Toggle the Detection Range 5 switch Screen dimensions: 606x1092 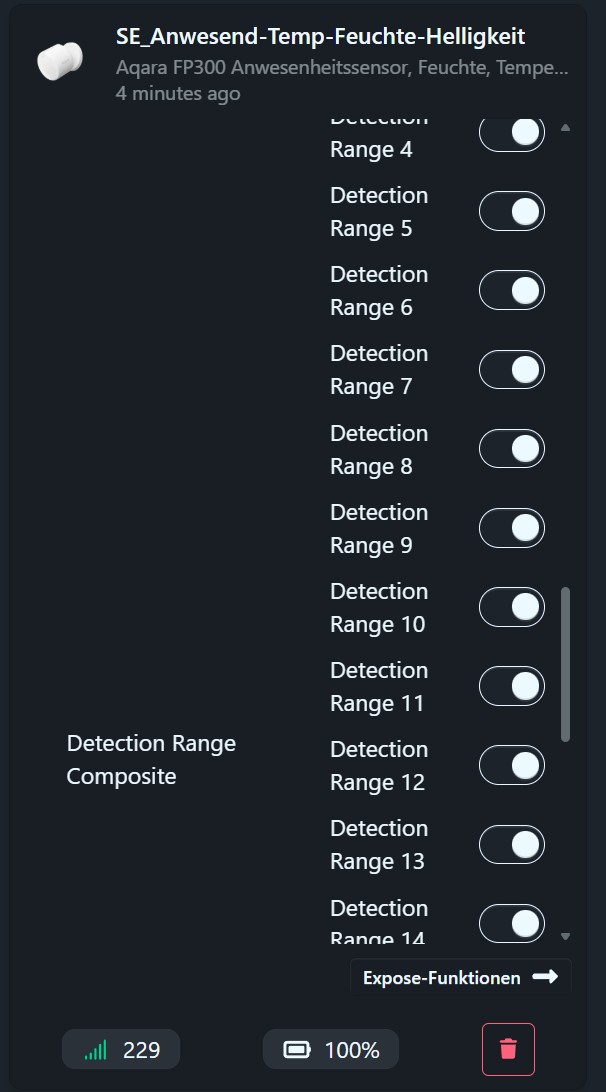[x=512, y=211]
